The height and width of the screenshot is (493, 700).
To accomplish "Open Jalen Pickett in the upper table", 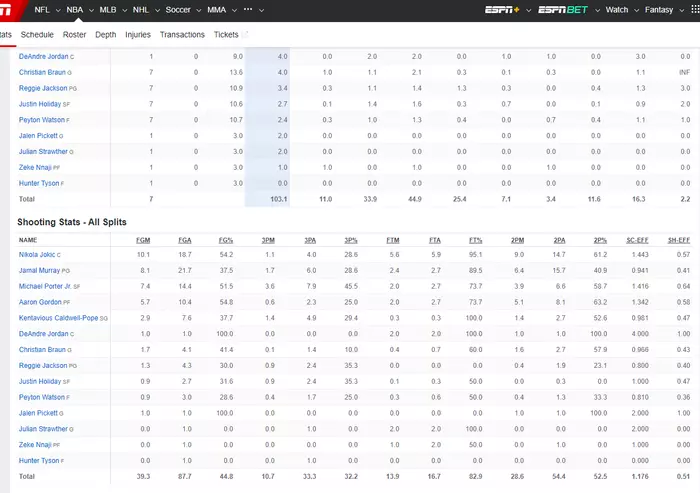I will (38, 135).
